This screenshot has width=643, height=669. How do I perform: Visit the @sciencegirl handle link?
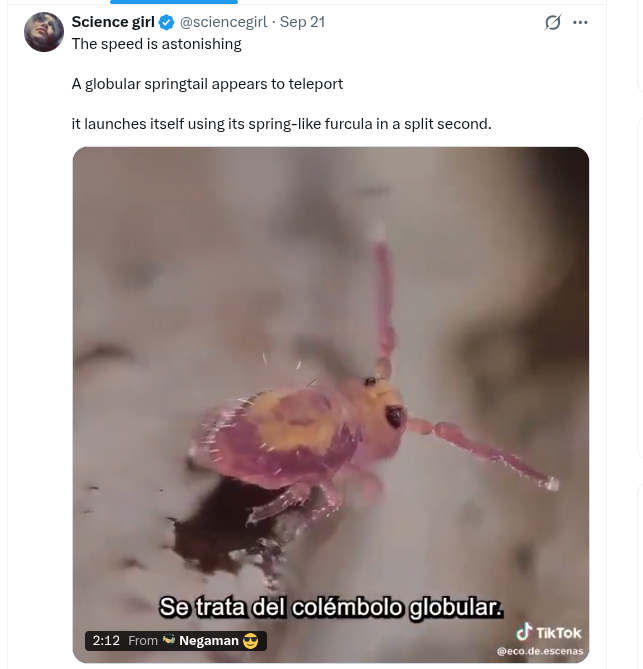(224, 22)
